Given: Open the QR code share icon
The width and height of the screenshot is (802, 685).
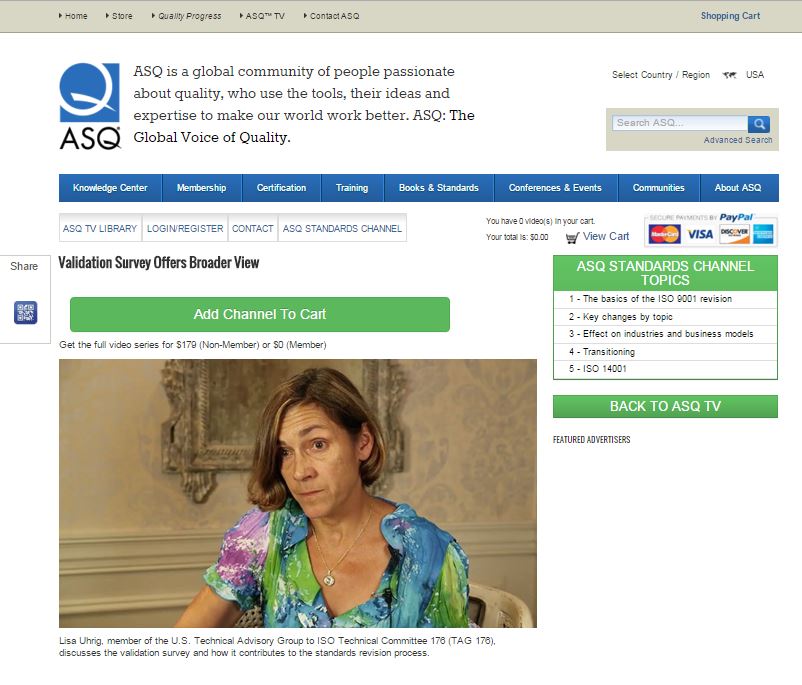Looking at the screenshot, I should coord(26,313).
